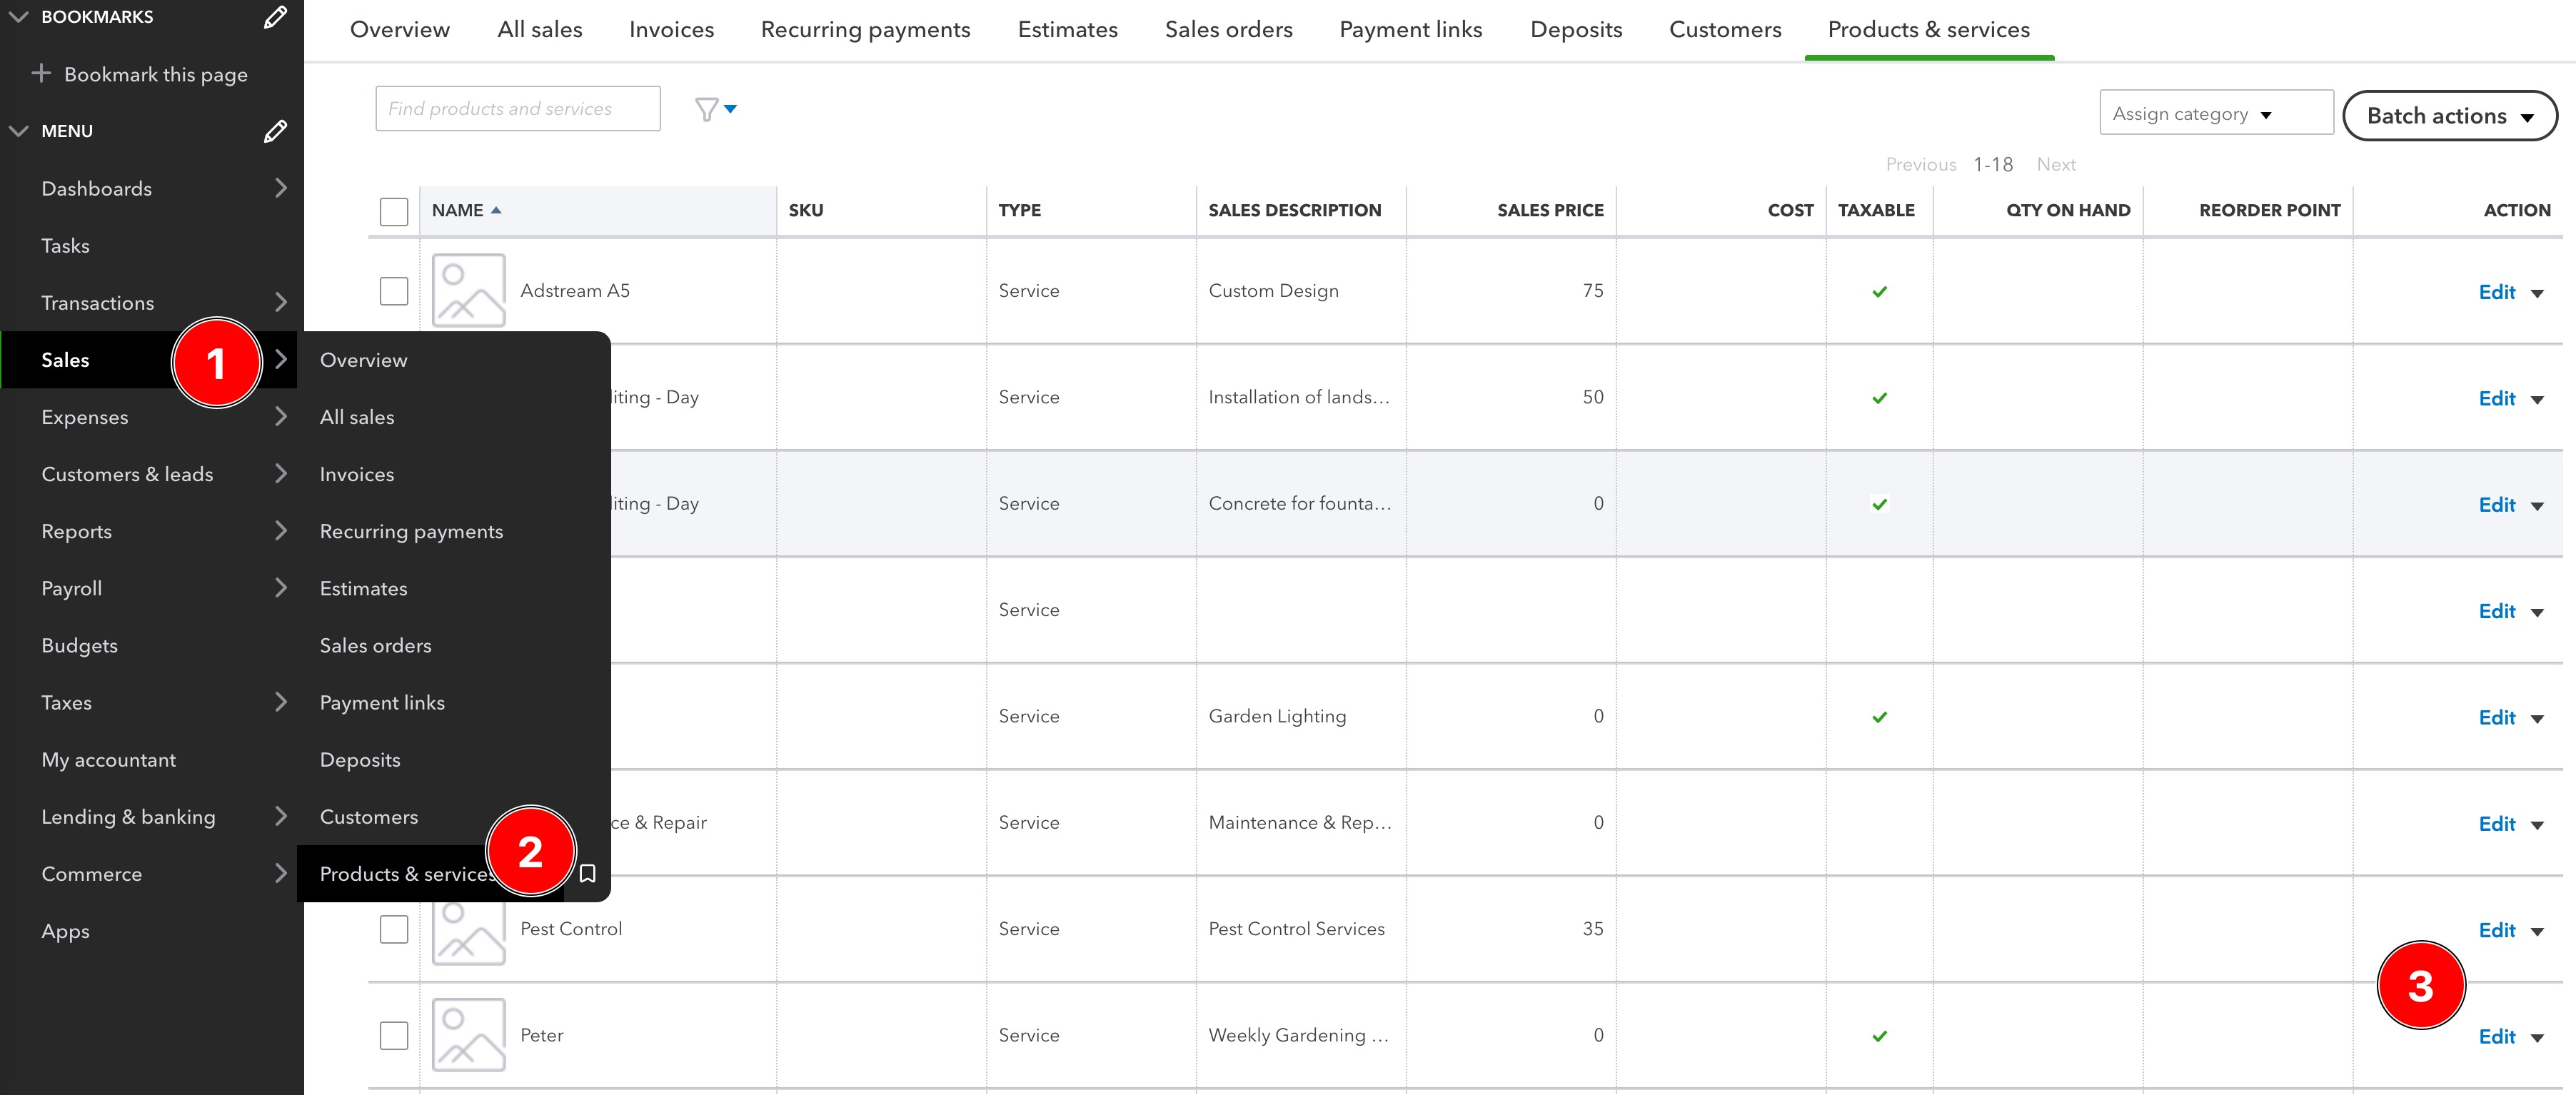Check the Adstream A5 row checkbox

[394, 291]
